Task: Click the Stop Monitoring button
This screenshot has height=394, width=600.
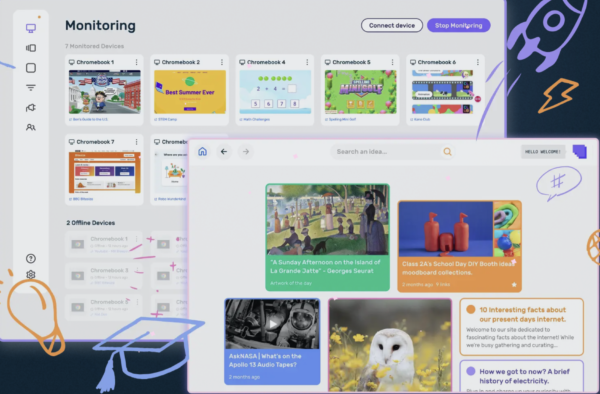Action: (x=458, y=26)
